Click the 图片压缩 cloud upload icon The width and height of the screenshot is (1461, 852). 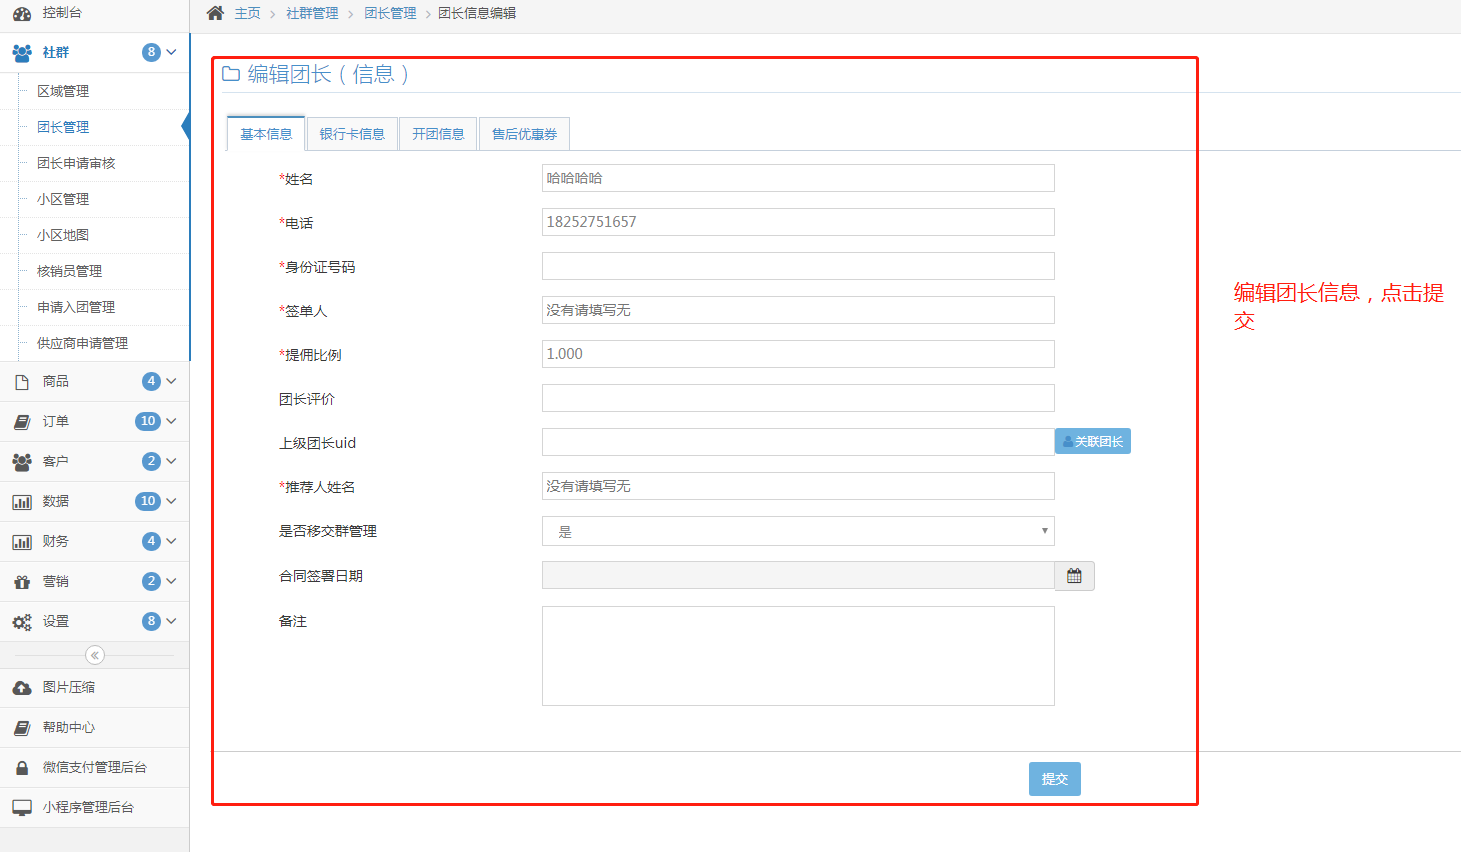21,688
